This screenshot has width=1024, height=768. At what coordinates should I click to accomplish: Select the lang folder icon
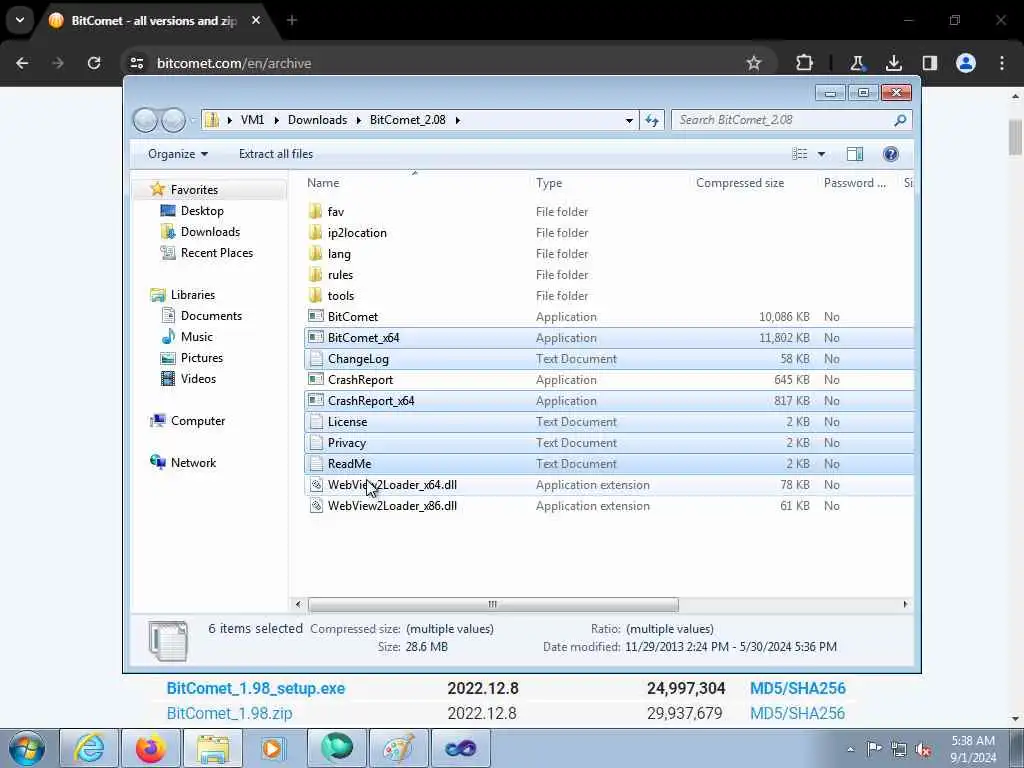(x=316, y=253)
